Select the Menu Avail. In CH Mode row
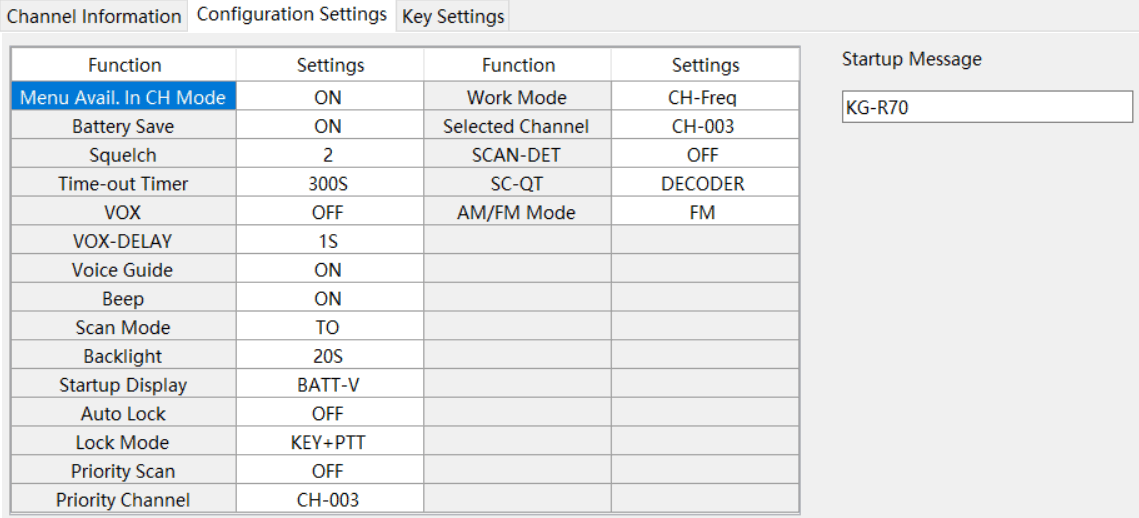The height and width of the screenshot is (518, 1139). 124,97
